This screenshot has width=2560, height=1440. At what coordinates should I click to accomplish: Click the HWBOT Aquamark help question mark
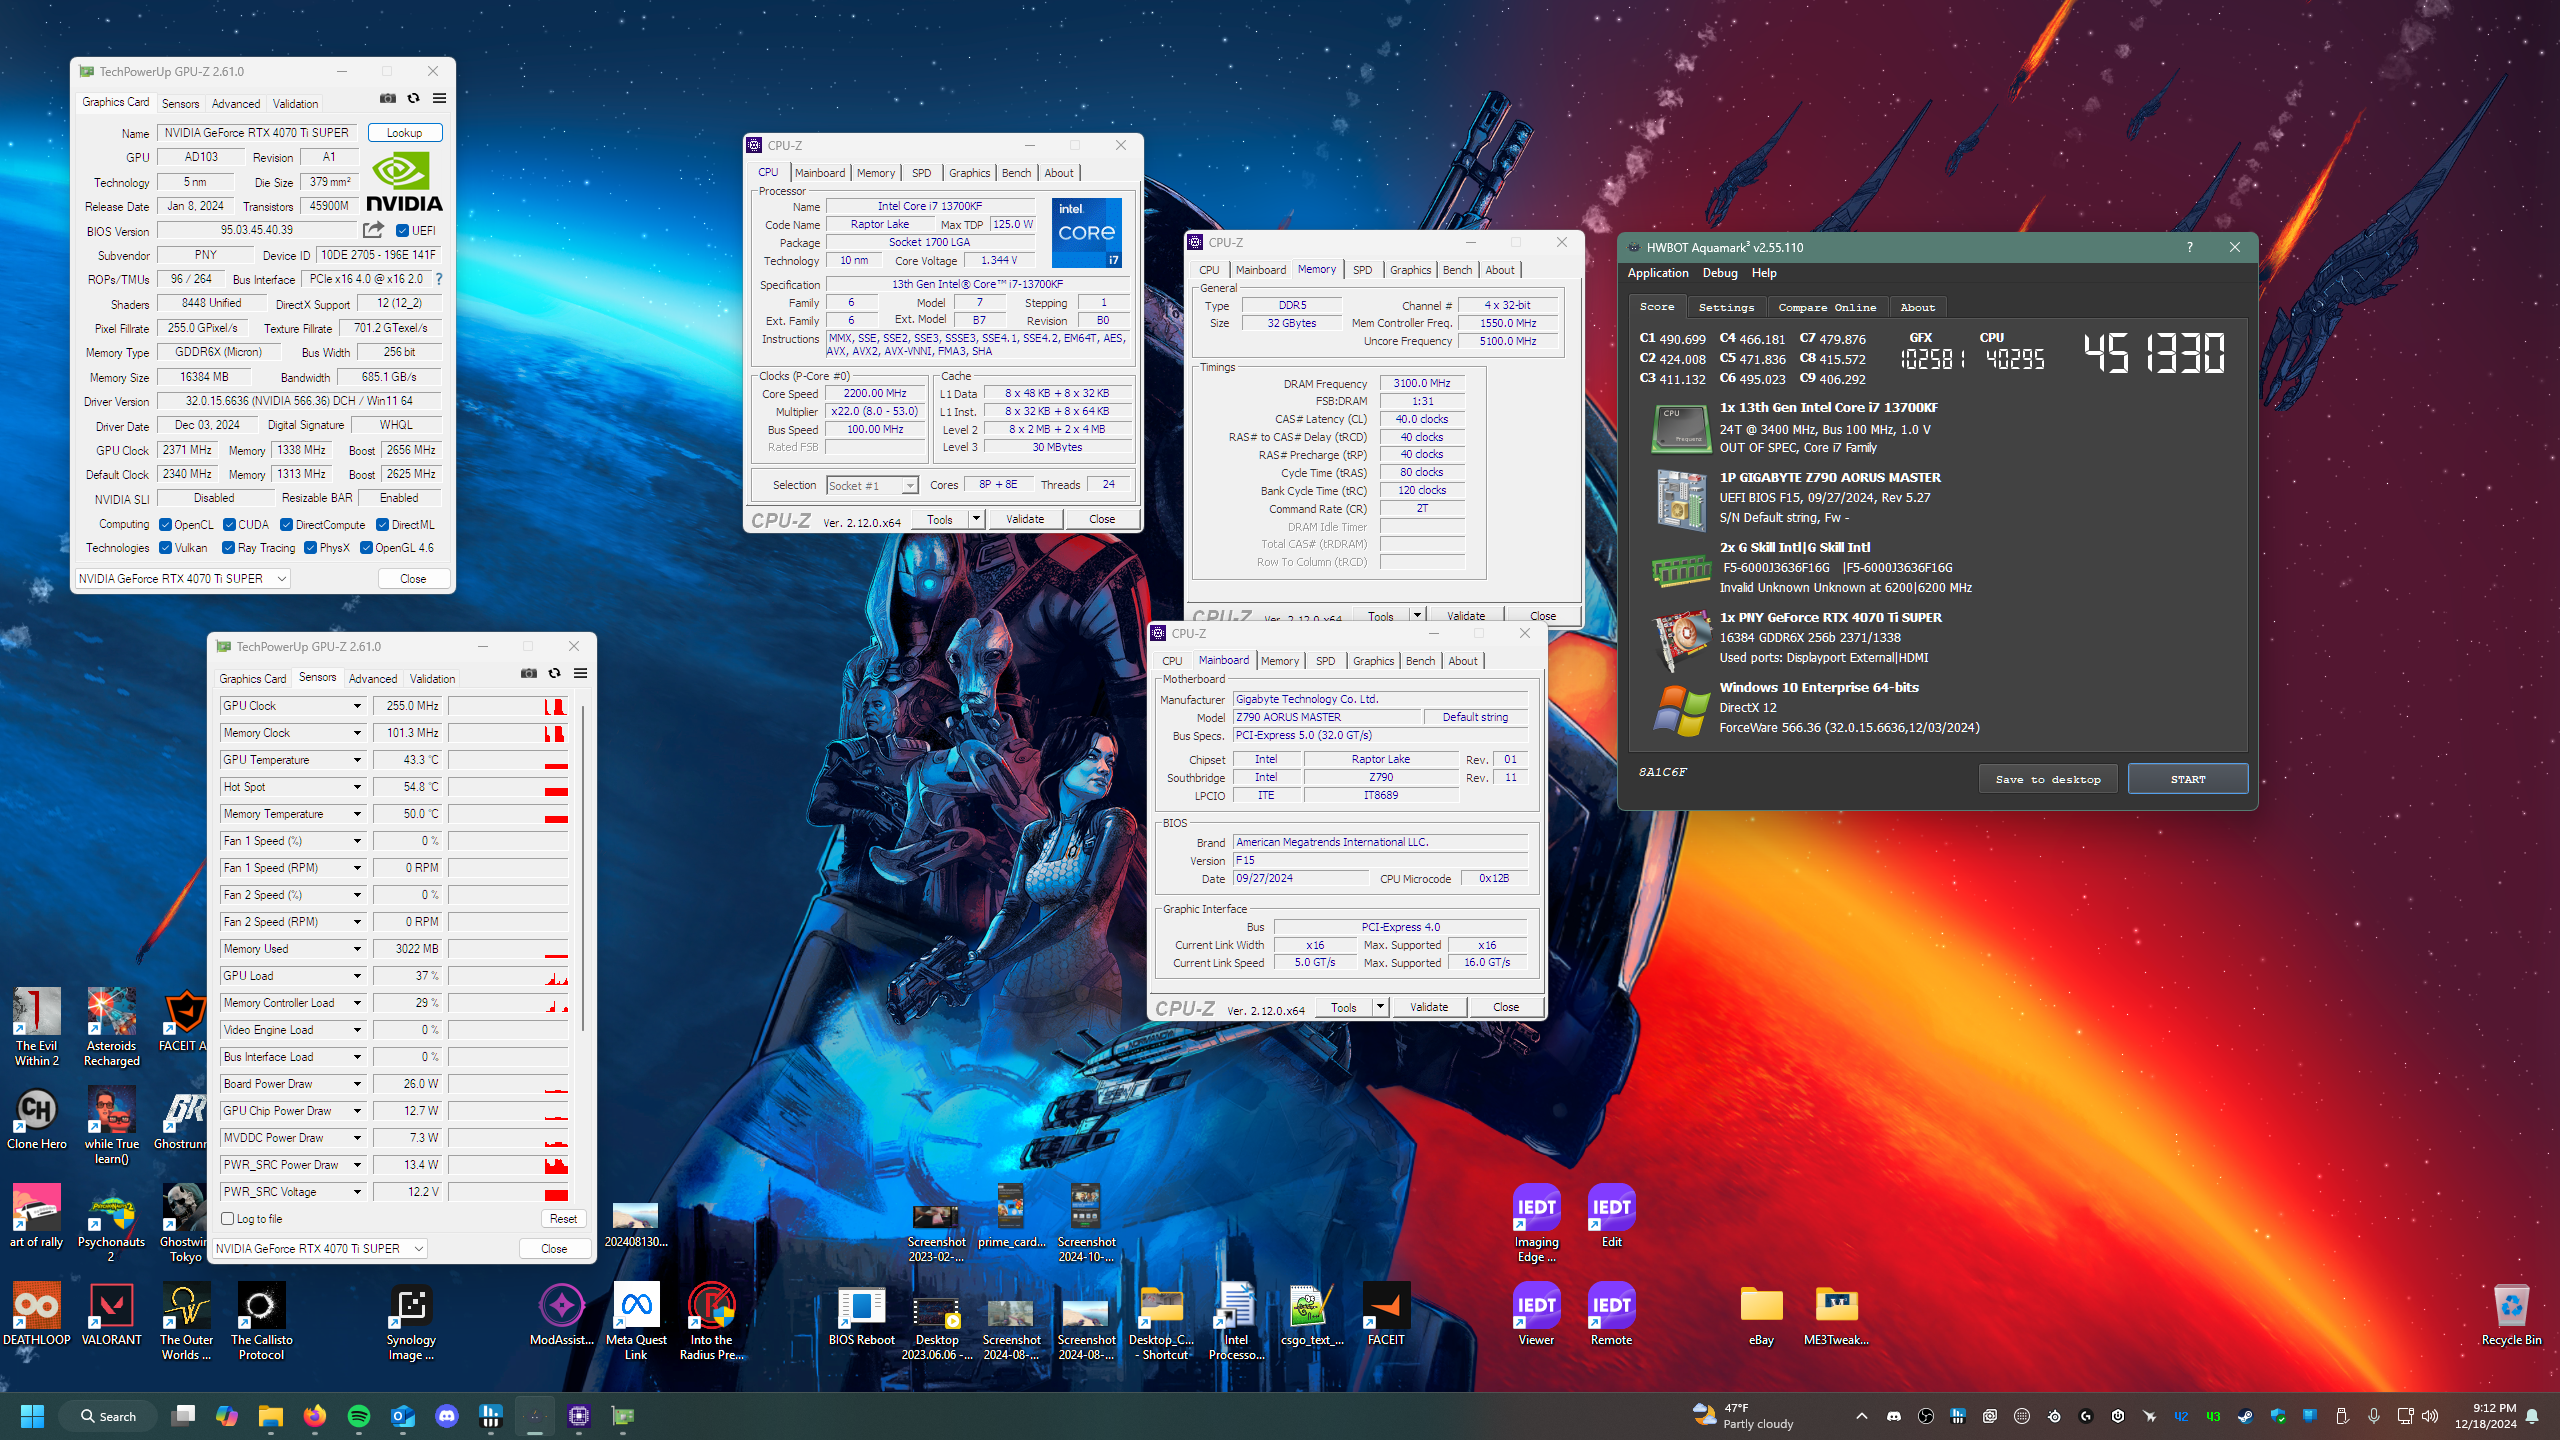[2189, 247]
